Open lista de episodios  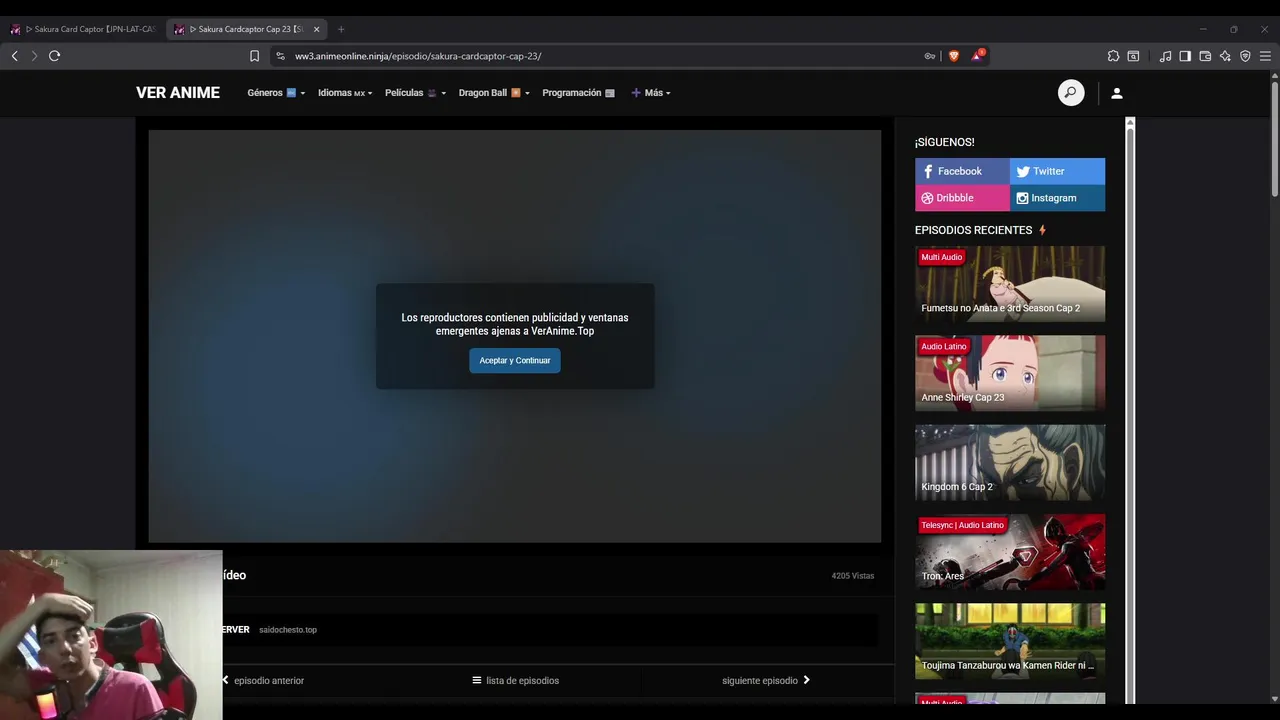click(x=515, y=680)
